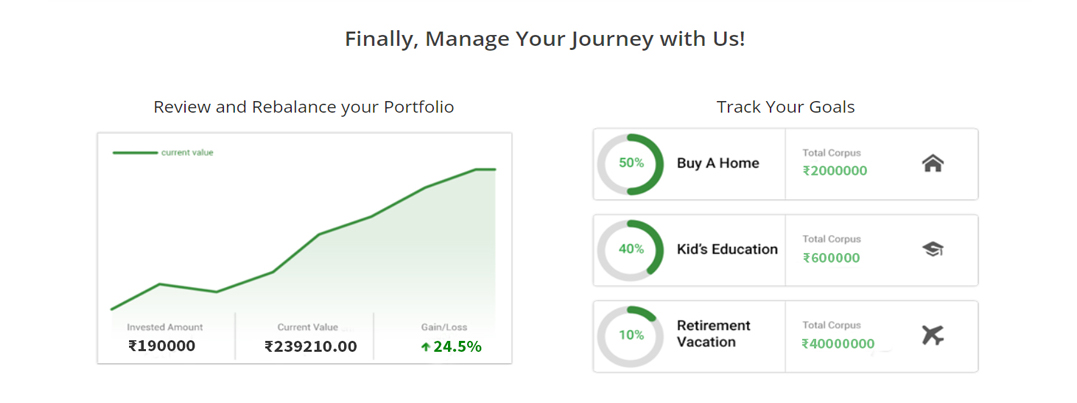Click the ₹600000 total corpus amount

(831, 258)
